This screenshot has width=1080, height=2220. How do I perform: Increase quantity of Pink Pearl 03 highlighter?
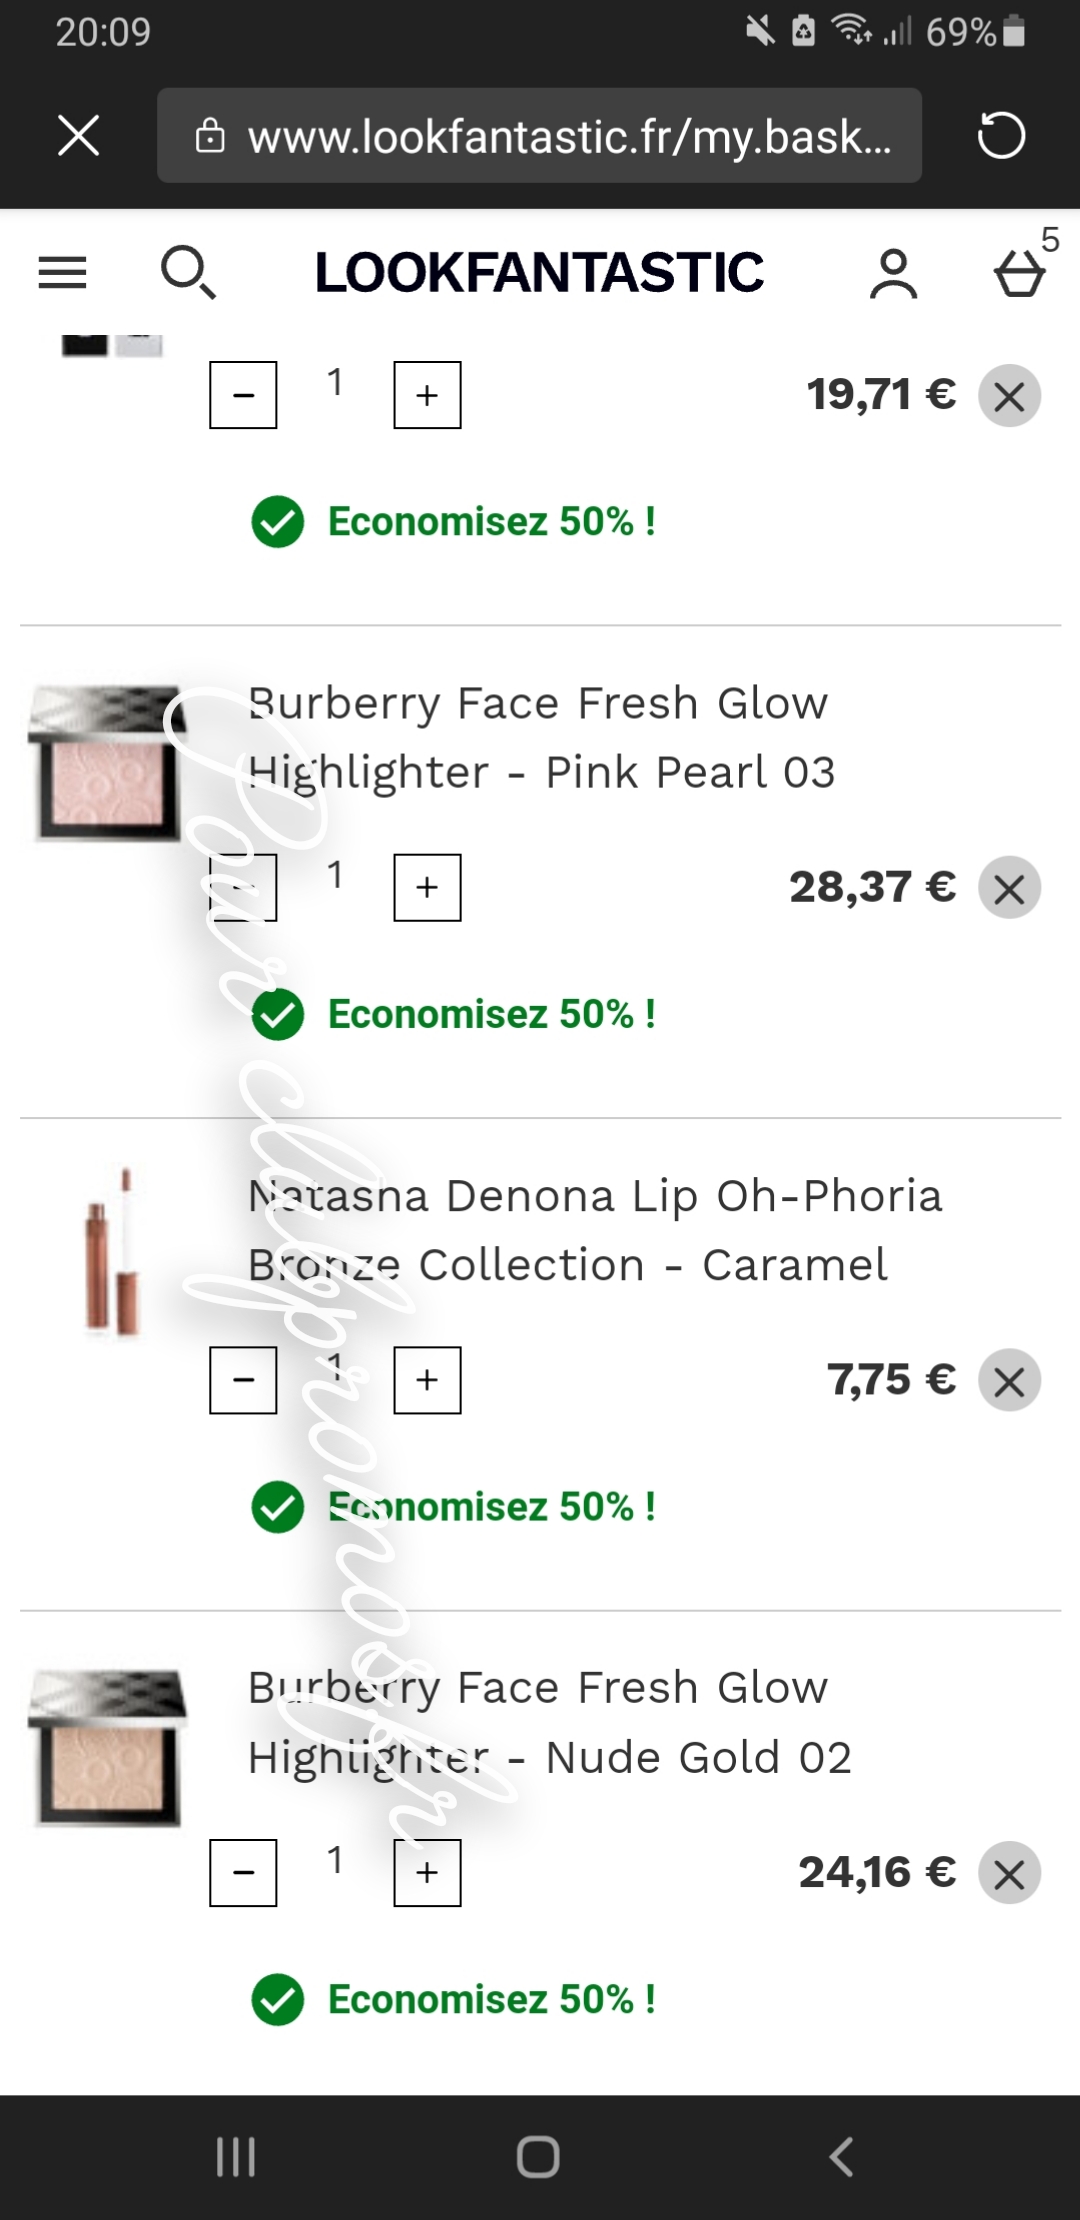coord(427,887)
